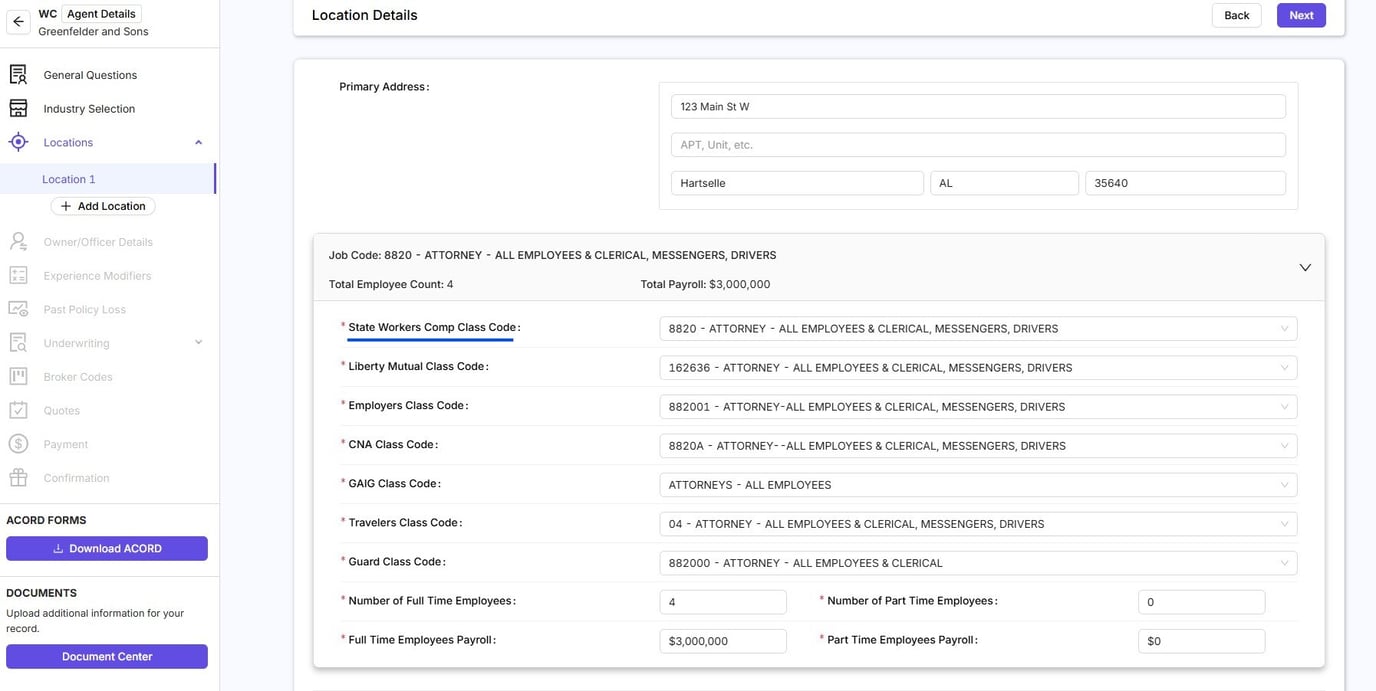The height and width of the screenshot is (691, 1376).
Task: Open the Payment section
Action: tap(65, 445)
